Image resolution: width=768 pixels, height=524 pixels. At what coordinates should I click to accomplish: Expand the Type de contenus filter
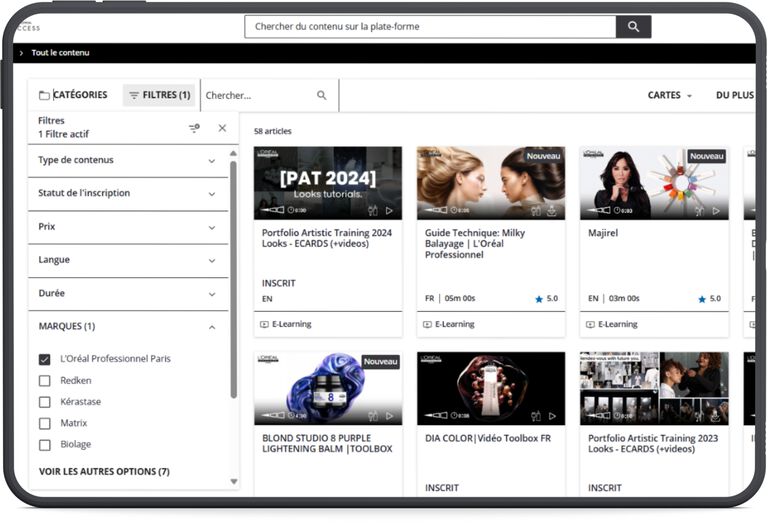[x=128, y=161]
